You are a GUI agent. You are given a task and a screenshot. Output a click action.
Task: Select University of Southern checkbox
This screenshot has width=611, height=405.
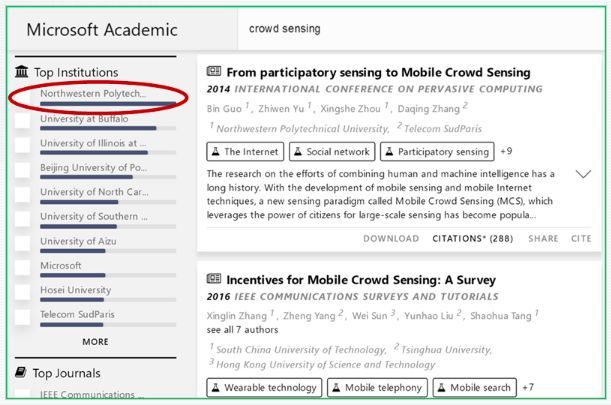click(x=22, y=219)
